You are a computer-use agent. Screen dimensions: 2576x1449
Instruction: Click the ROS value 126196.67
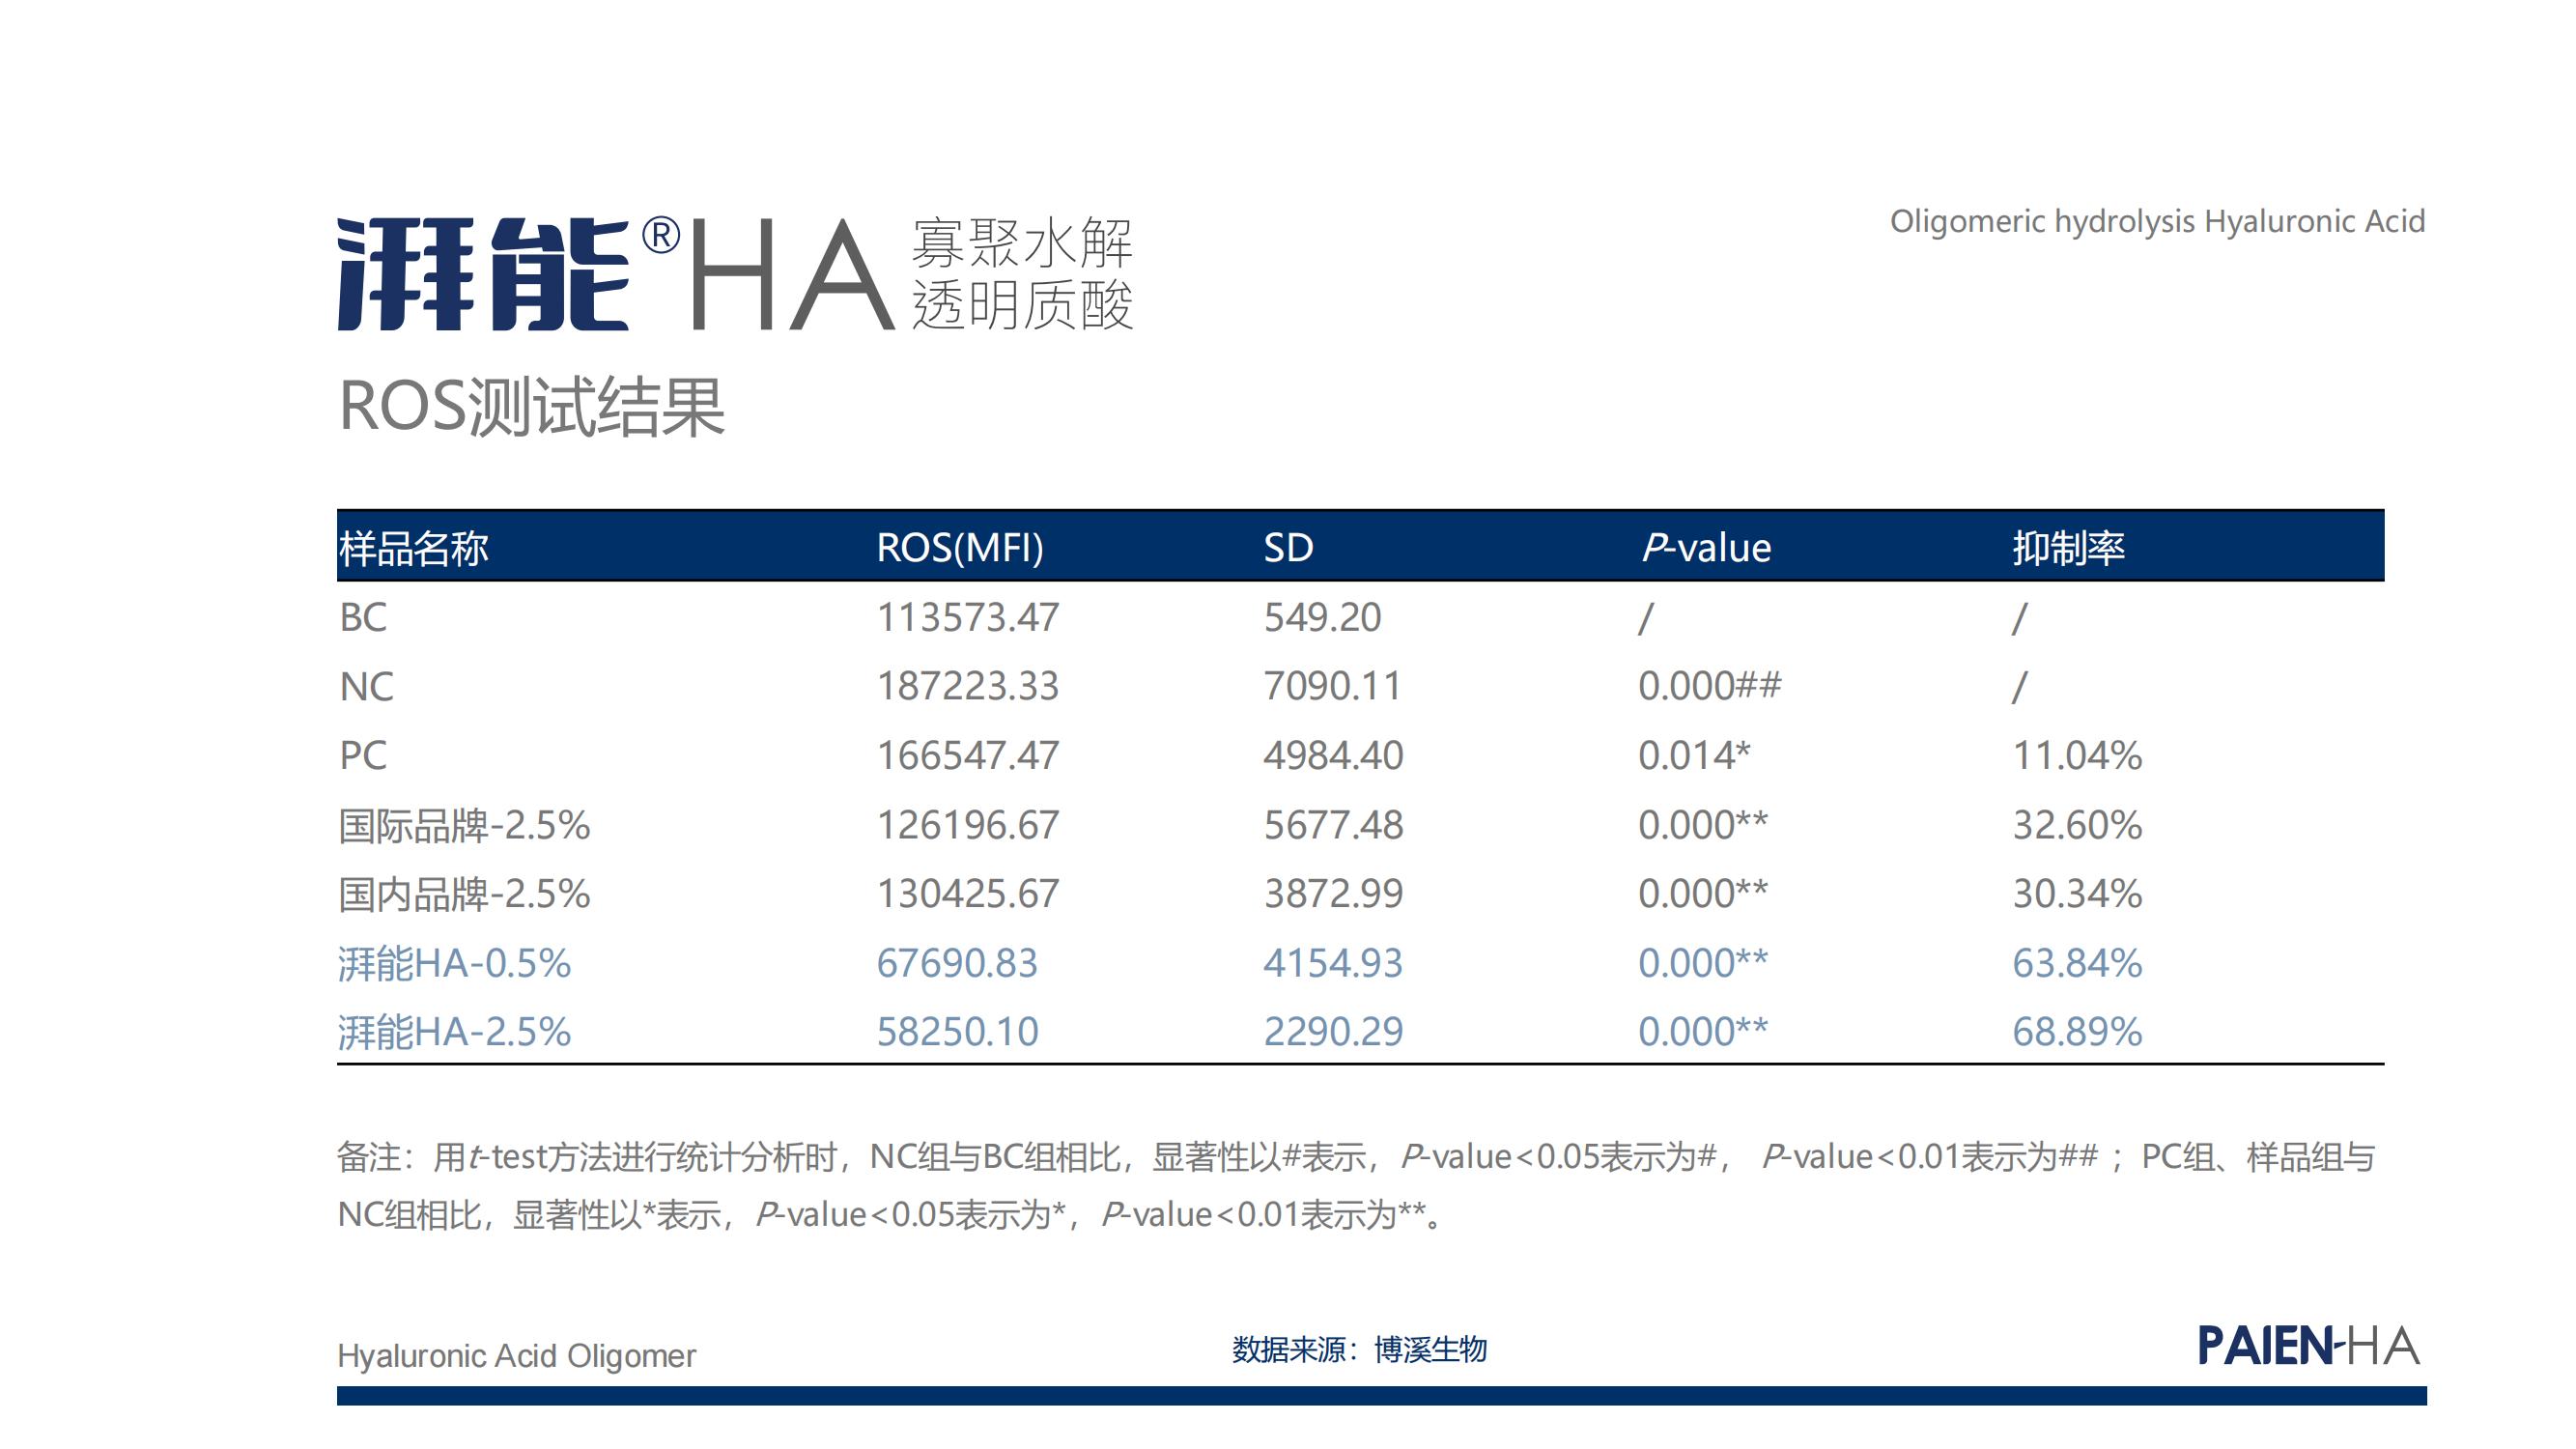pyautogui.click(x=967, y=825)
